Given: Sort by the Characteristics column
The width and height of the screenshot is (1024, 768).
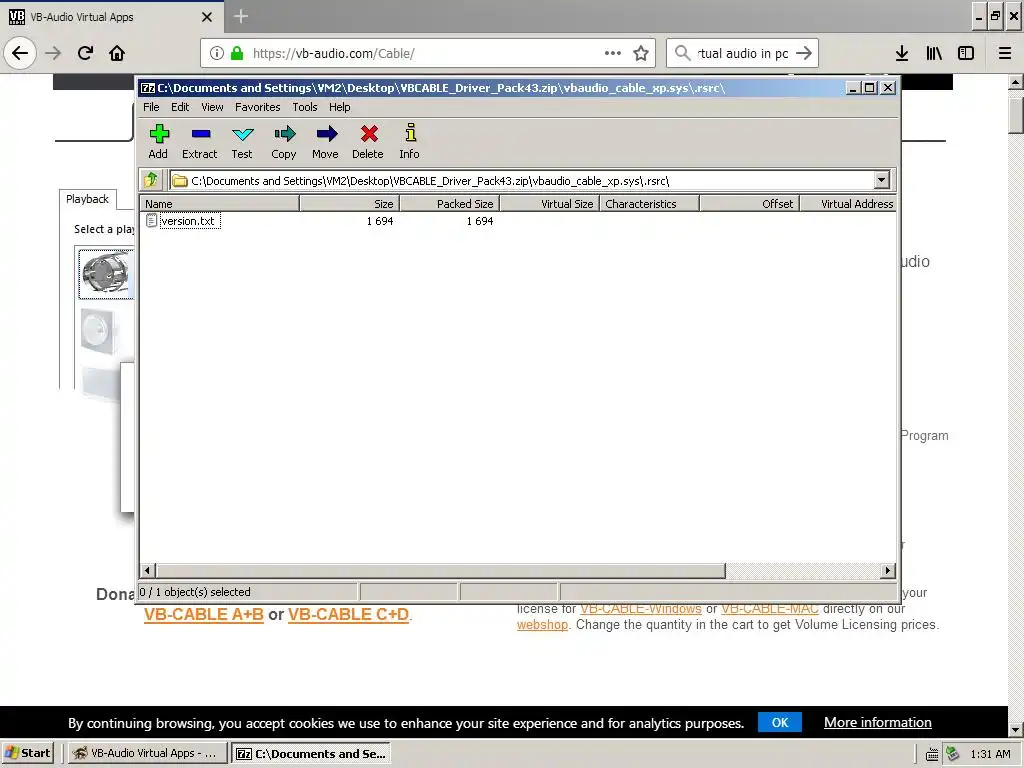Looking at the screenshot, I should 649,204.
